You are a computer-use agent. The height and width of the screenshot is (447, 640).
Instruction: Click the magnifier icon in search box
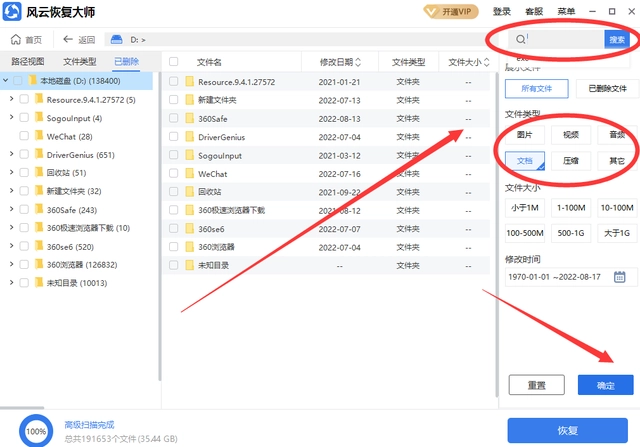(x=520, y=40)
